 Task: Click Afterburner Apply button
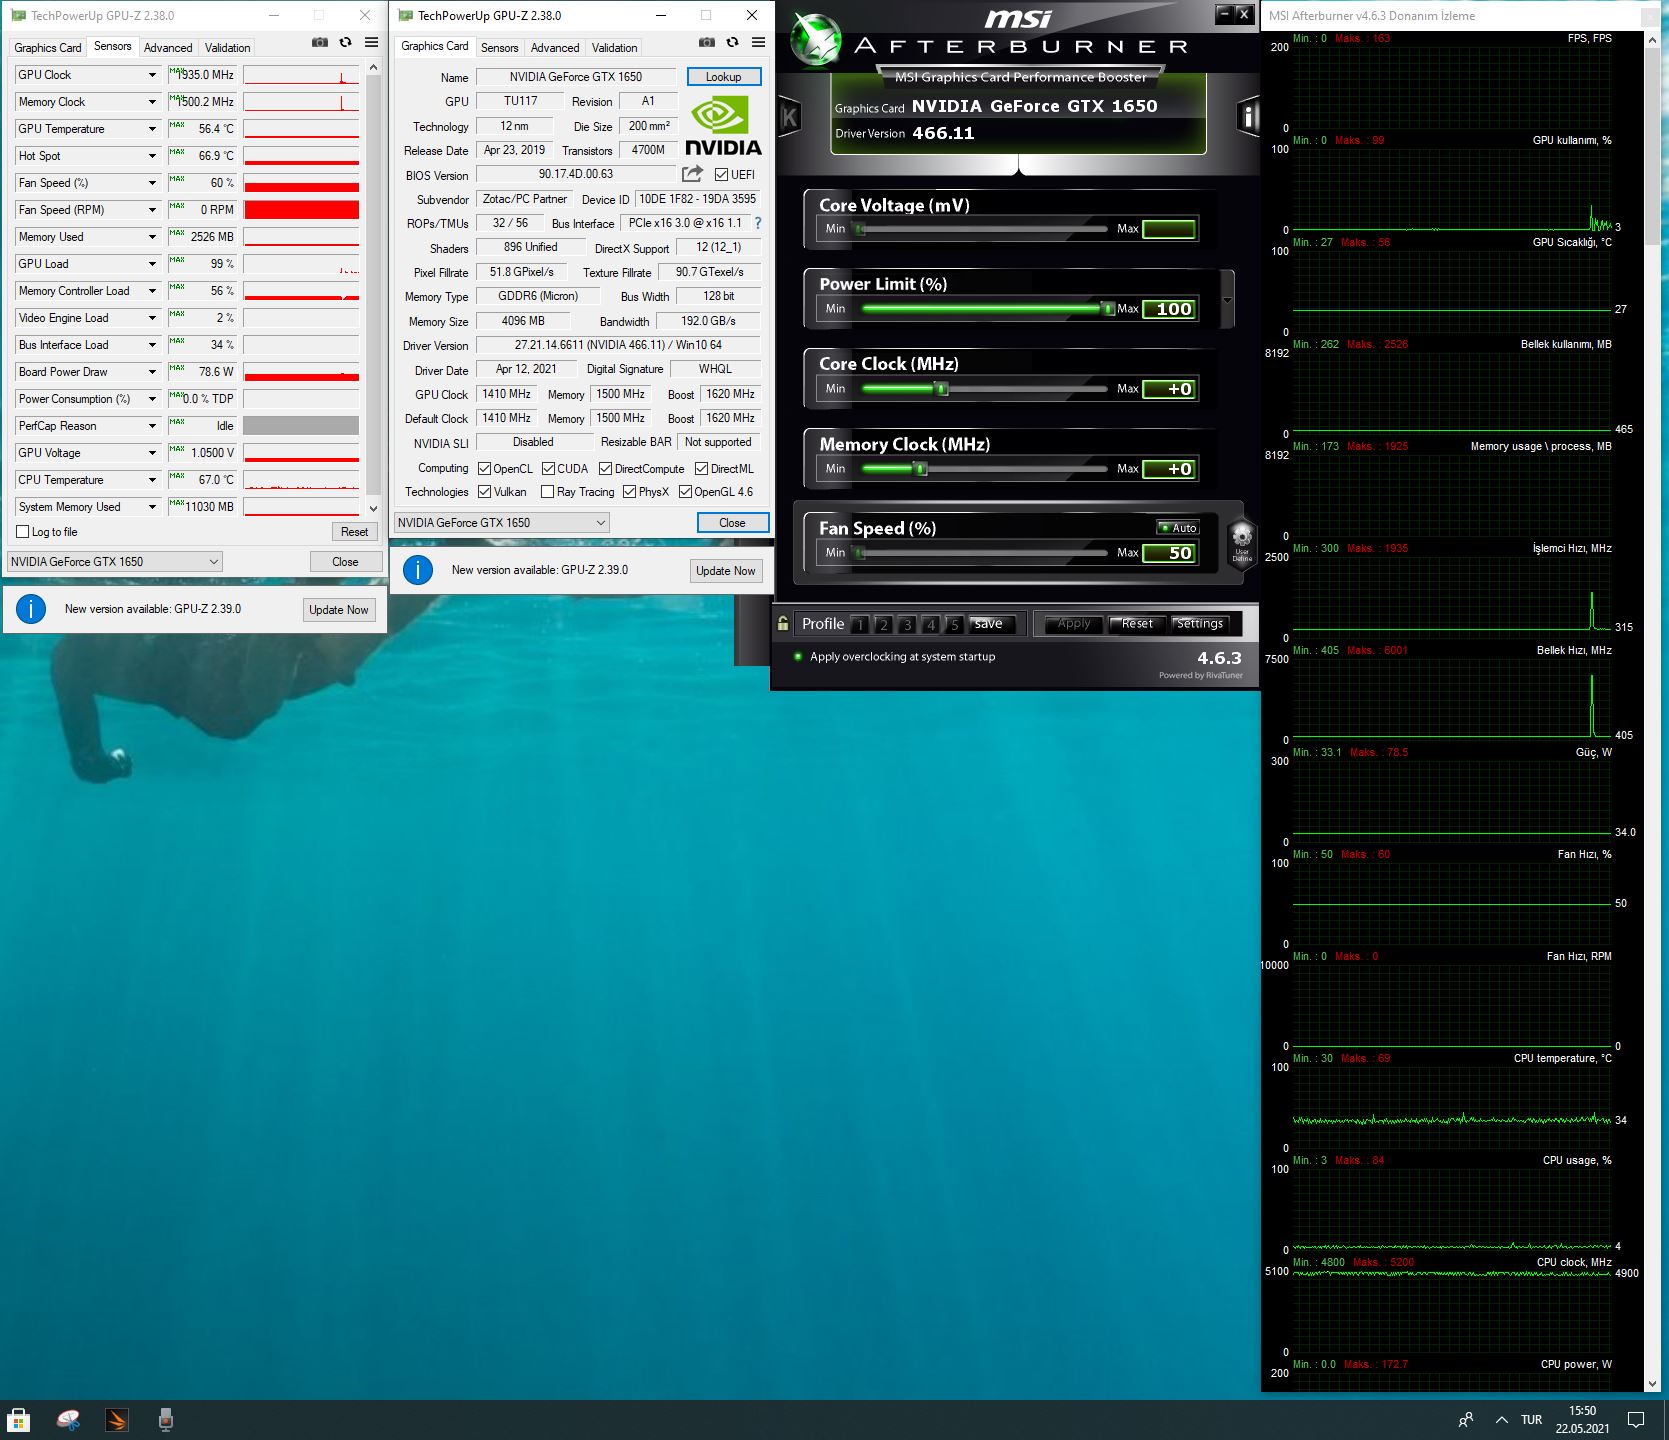(x=1074, y=623)
